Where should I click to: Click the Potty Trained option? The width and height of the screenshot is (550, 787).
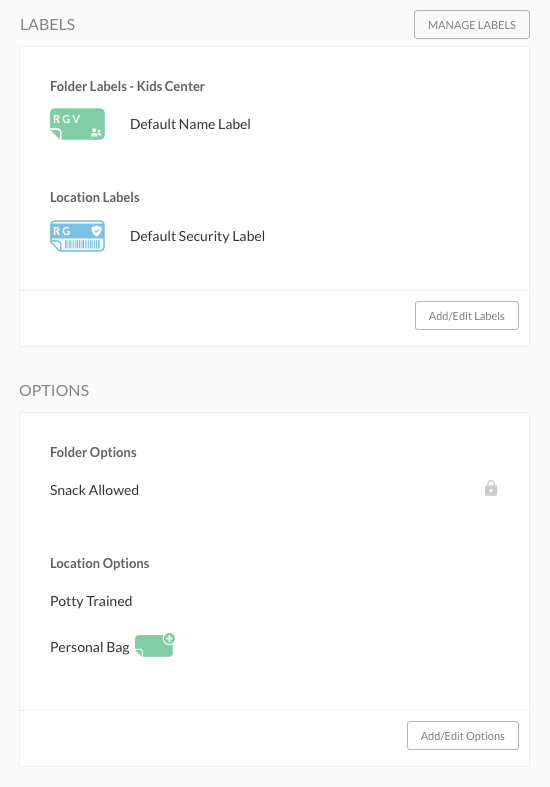[91, 601]
